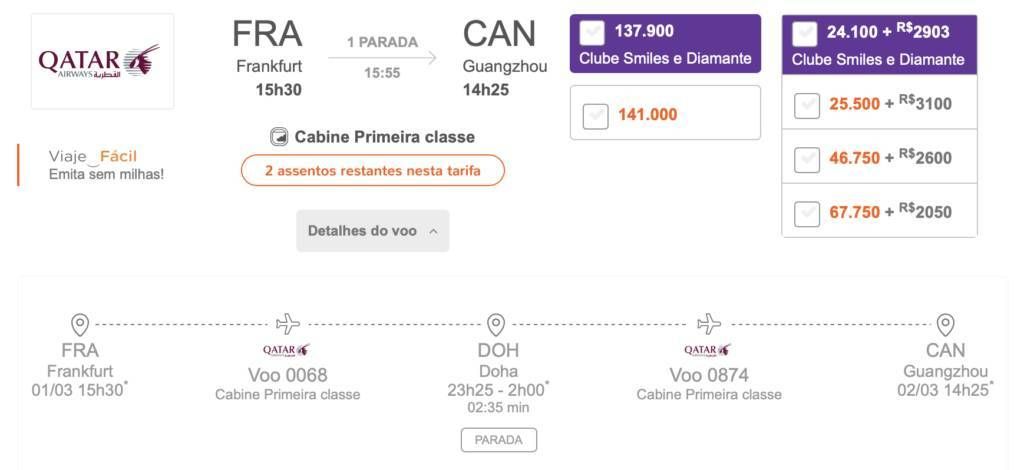Check the 24.100 + R$2903 fare option

point(804,34)
